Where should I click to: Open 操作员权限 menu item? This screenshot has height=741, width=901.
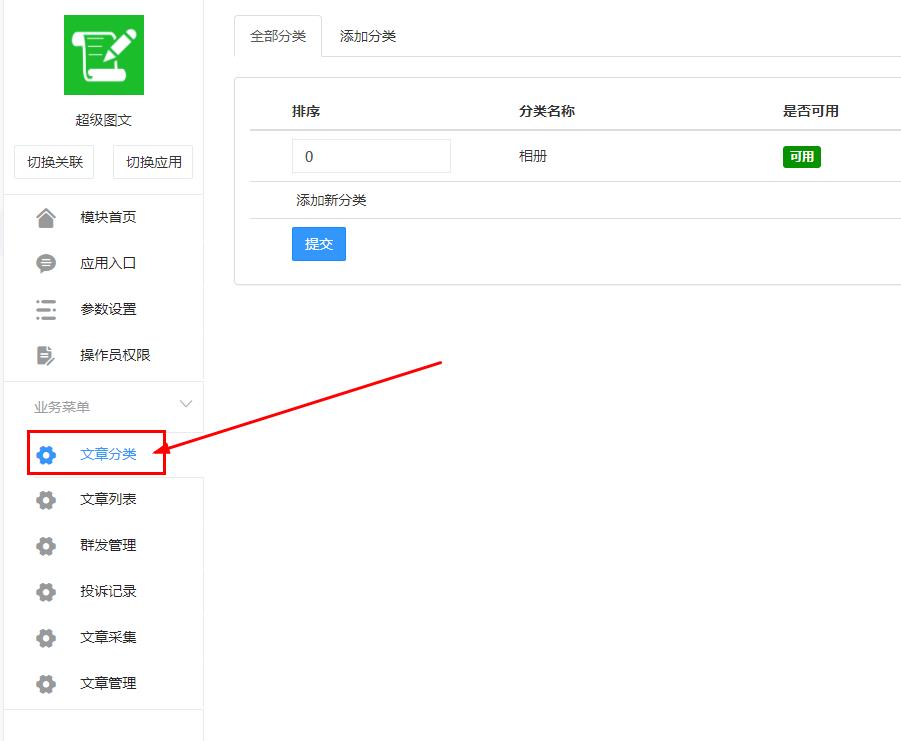coord(115,355)
